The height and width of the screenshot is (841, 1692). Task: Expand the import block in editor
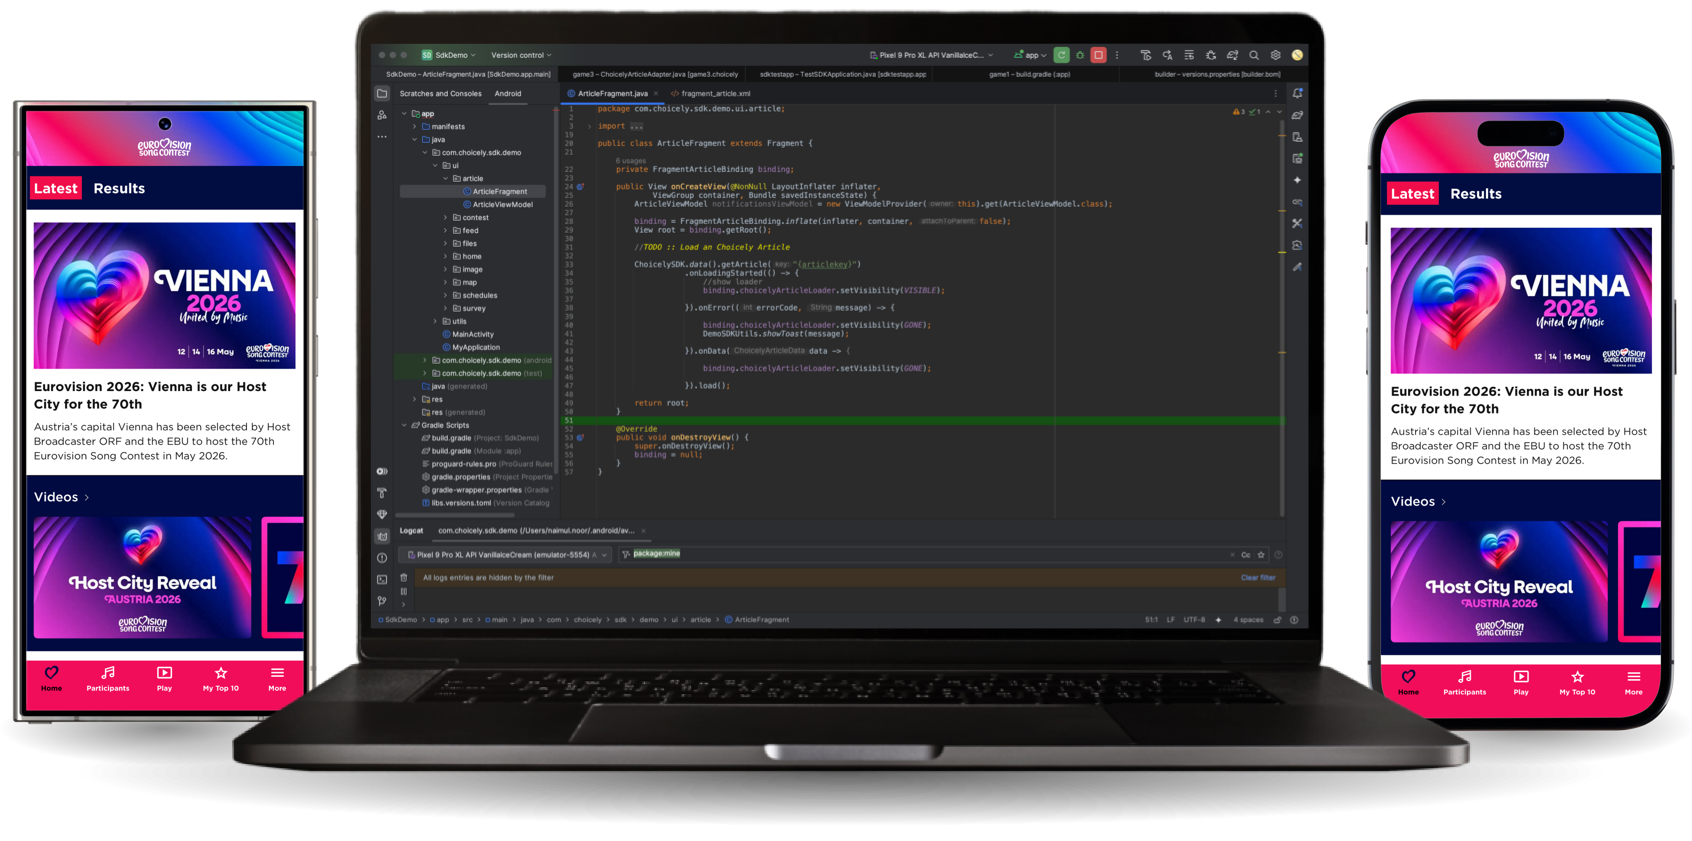coord(589,126)
